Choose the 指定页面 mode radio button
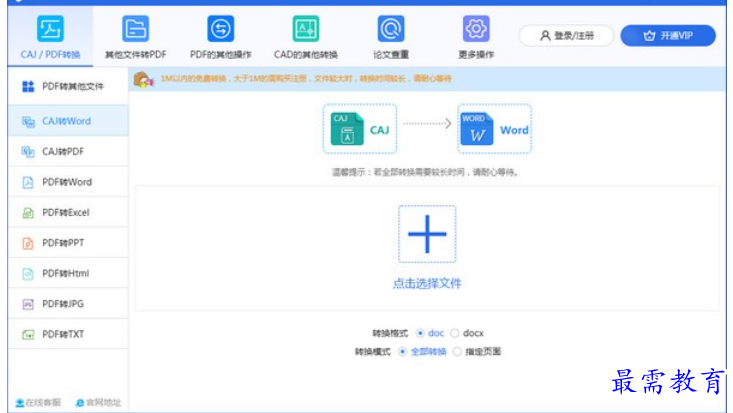The image size is (733, 413). pyautogui.click(x=457, y=352)
